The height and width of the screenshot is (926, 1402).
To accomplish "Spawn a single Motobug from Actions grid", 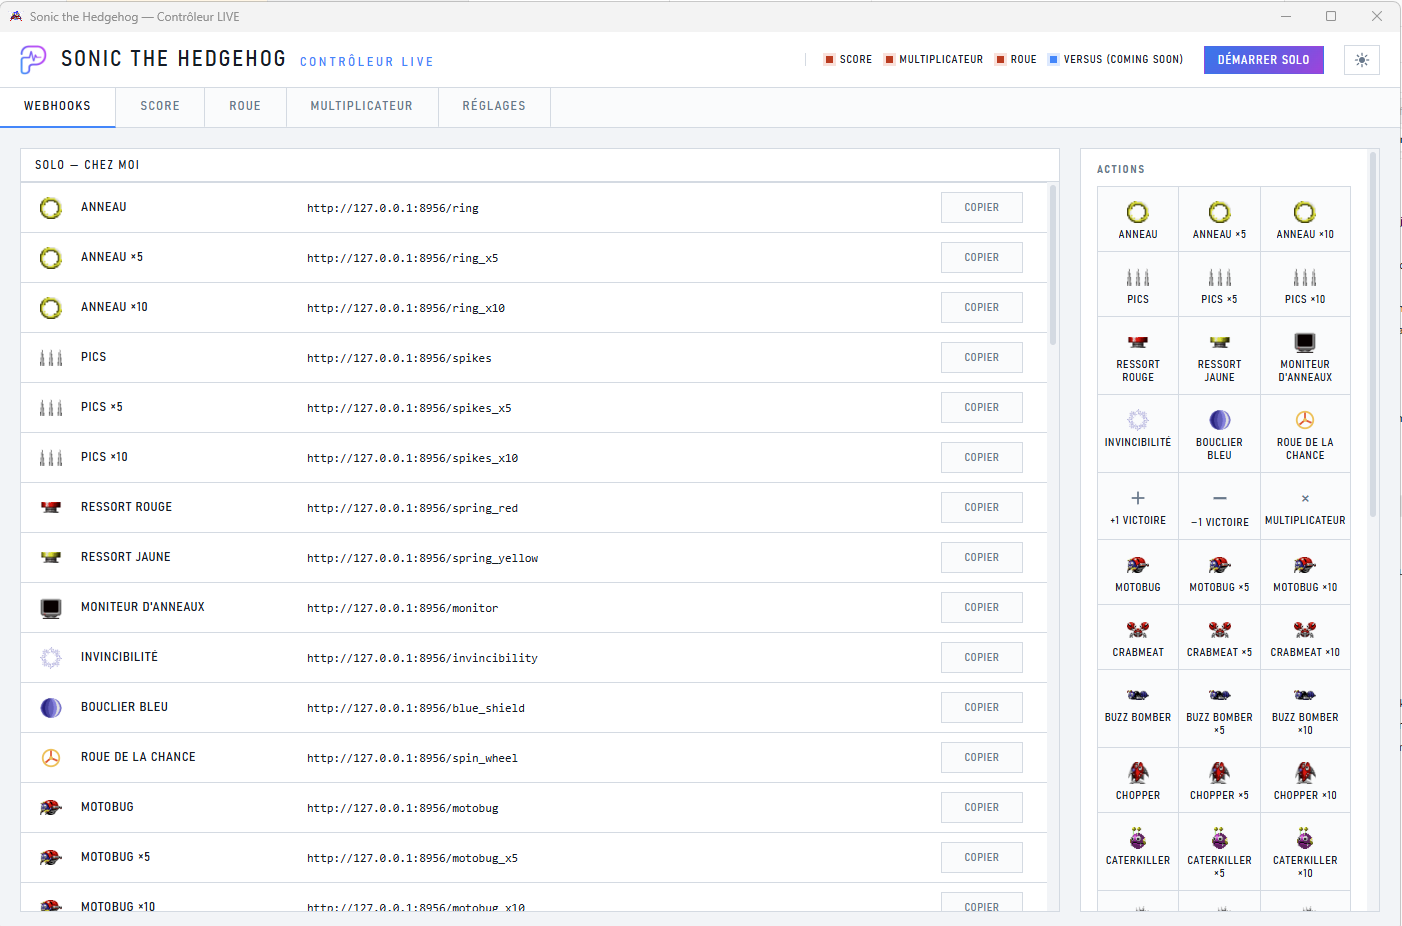I will 1138,572.
